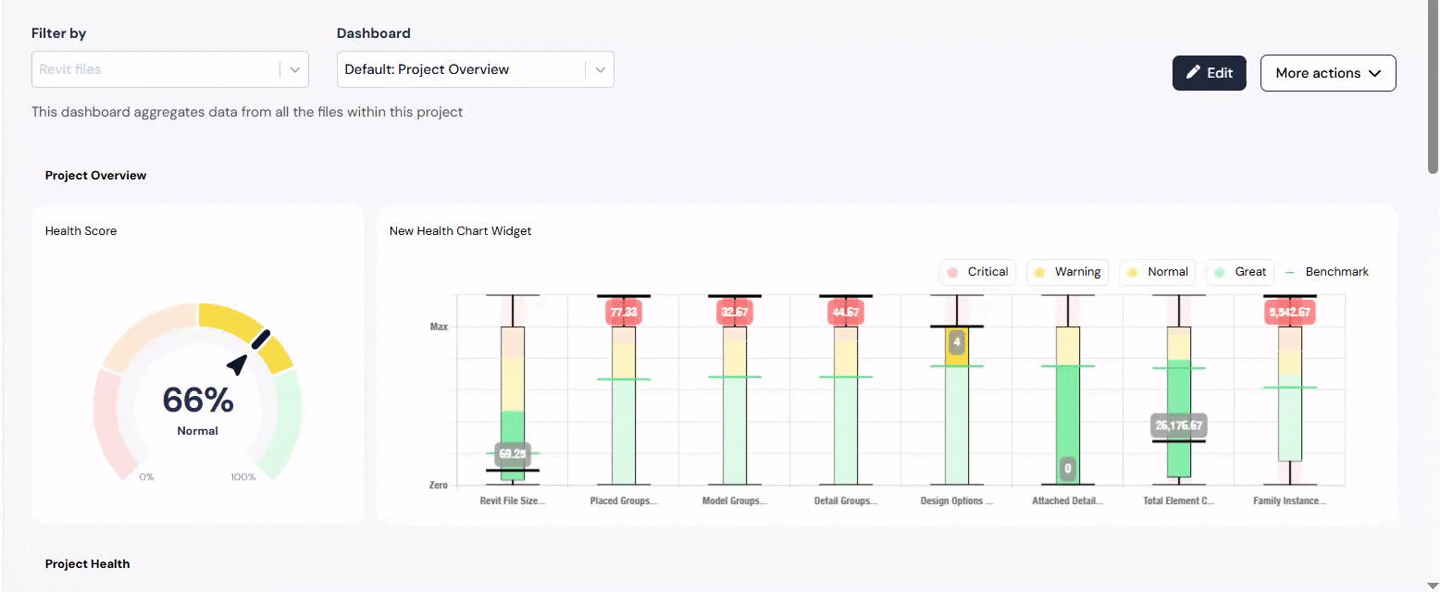Viewport: 1440px width, 592px height.
Task: Click the 44.67 Detail Groups value label
Action: (x=845, y=313)
